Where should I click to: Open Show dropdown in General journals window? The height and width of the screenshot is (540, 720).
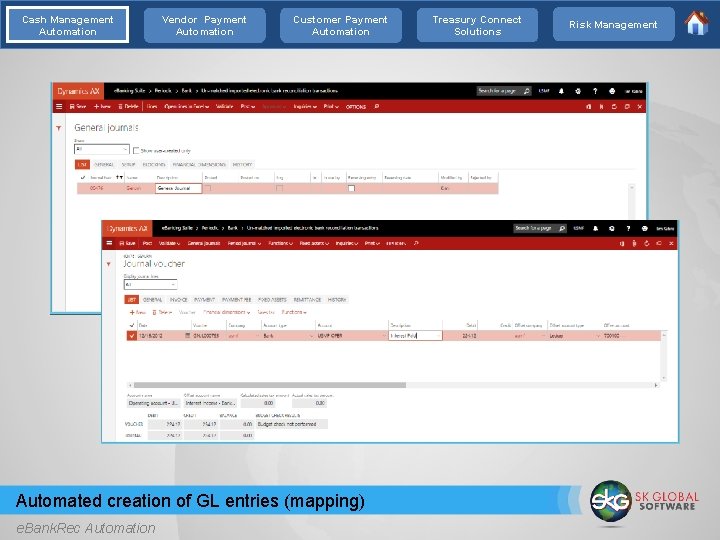(x=101, y=149)
